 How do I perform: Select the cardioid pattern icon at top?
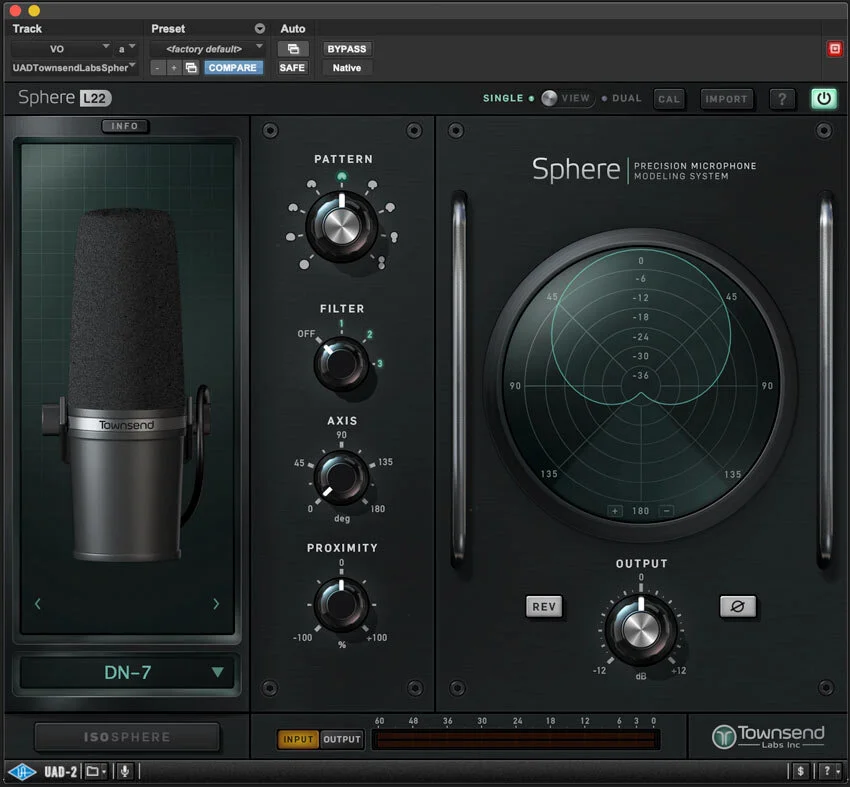(342, 176)
